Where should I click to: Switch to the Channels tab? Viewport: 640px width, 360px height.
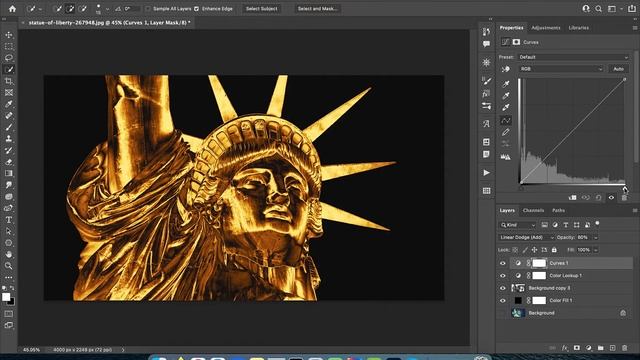(533, 211)
